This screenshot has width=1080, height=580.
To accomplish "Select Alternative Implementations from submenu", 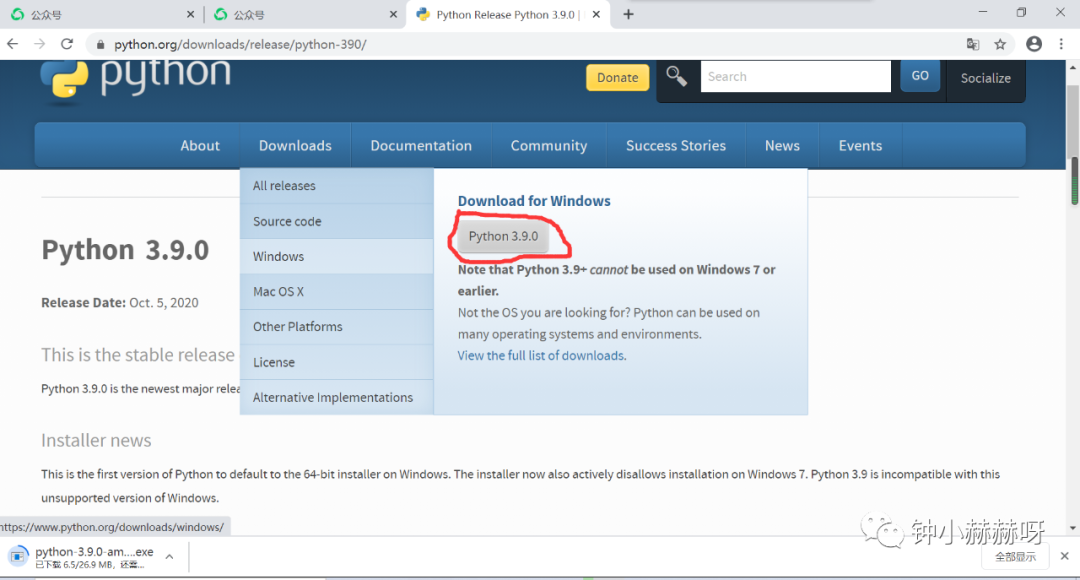I will click(x=336, y=397).
